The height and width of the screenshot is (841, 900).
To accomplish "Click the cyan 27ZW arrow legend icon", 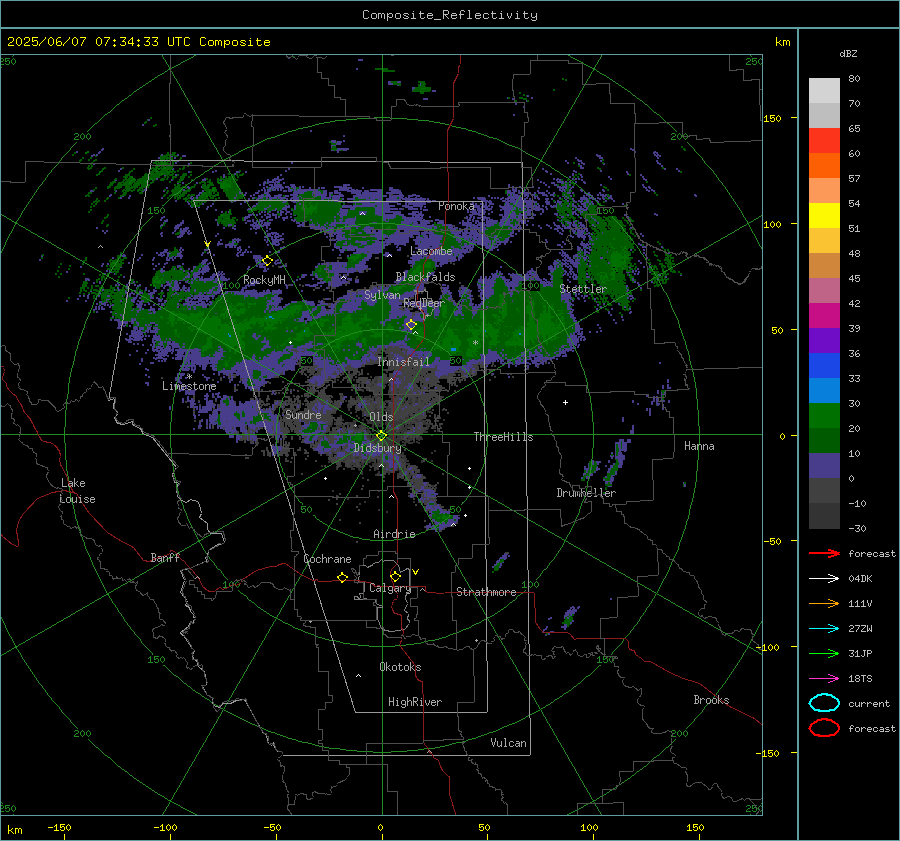I will [x=824, y=629].
